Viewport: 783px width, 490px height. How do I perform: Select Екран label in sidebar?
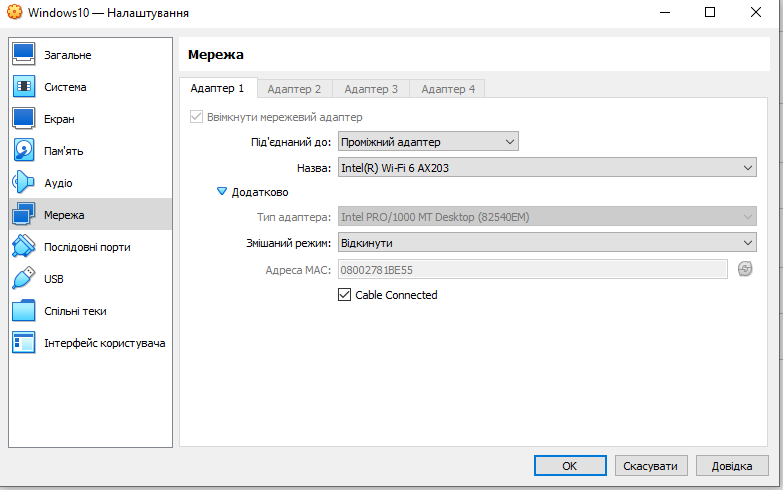click(x=59, y=119)
